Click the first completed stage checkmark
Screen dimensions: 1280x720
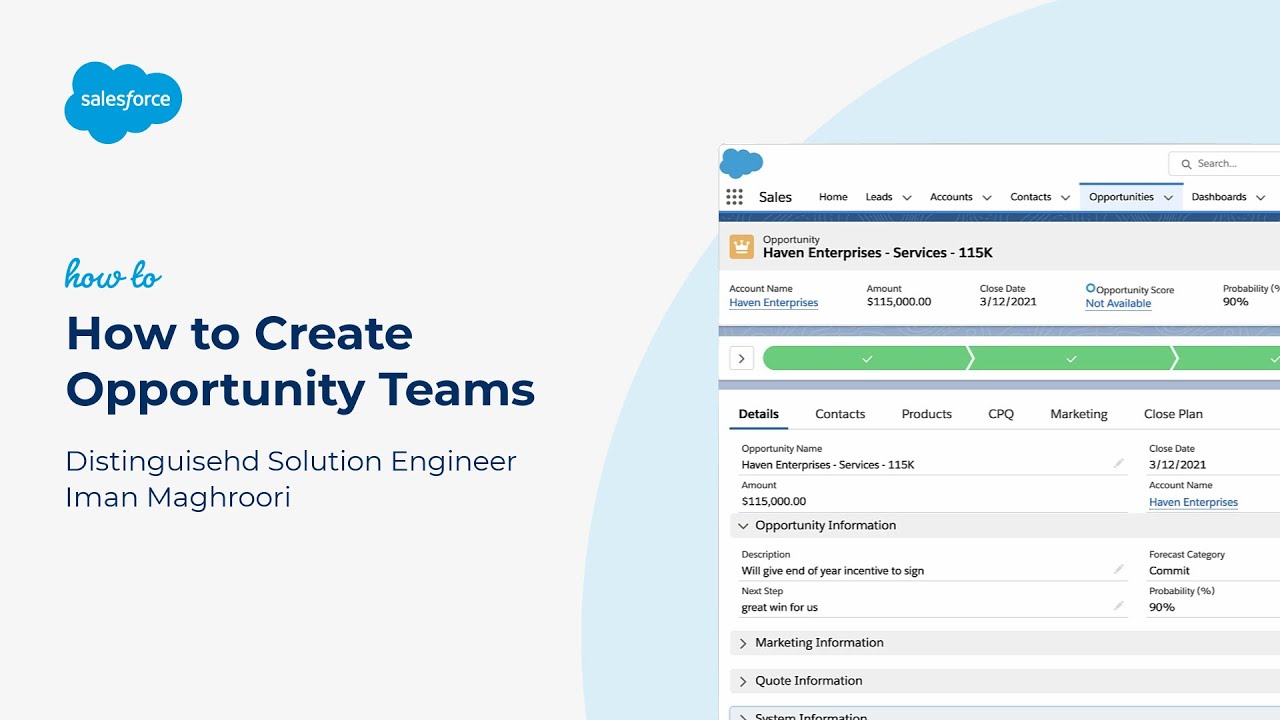(x=867, y=358)
